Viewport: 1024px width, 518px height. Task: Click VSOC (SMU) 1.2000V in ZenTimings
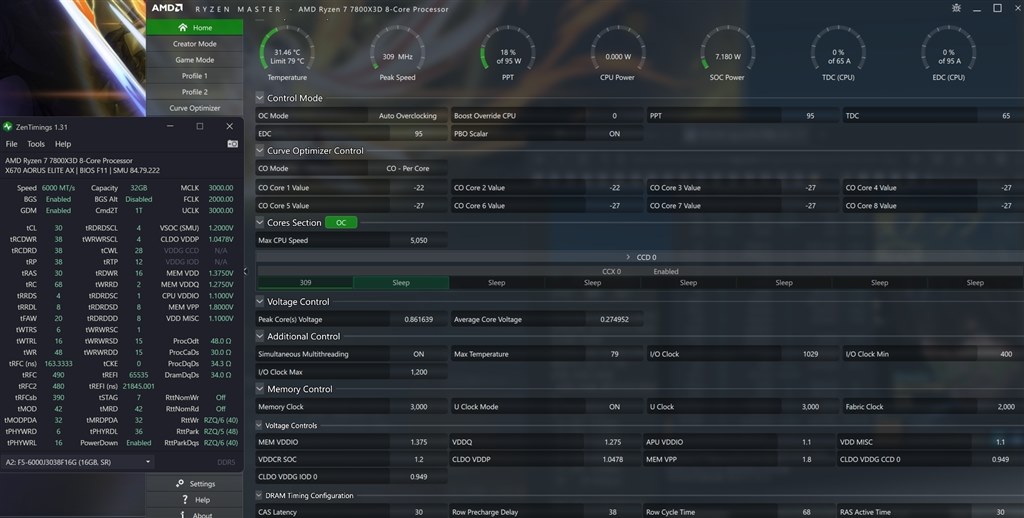tap(221, 228)
